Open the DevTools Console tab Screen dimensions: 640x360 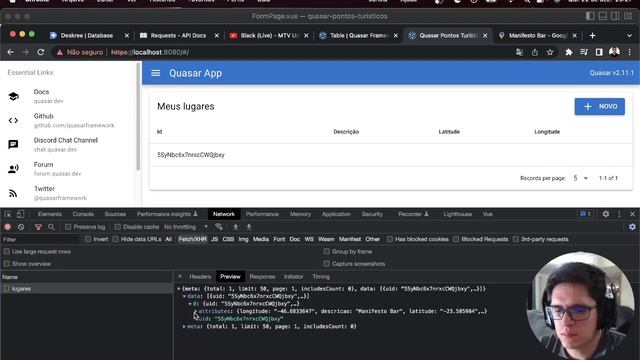[83, 214]
